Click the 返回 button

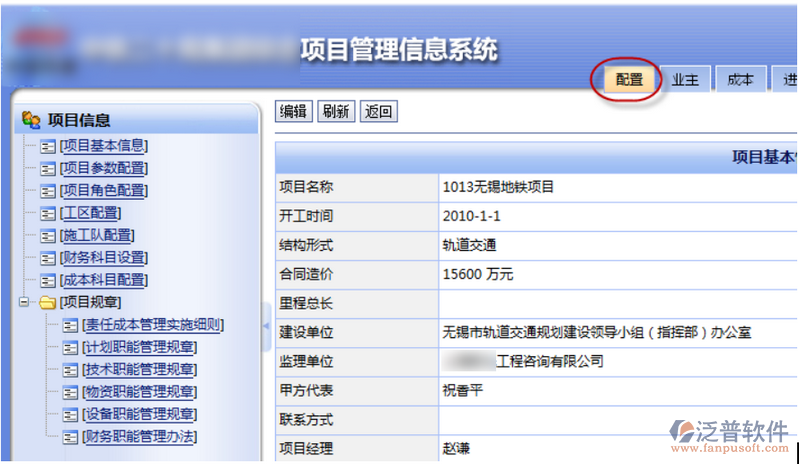[x=379, y=112]
